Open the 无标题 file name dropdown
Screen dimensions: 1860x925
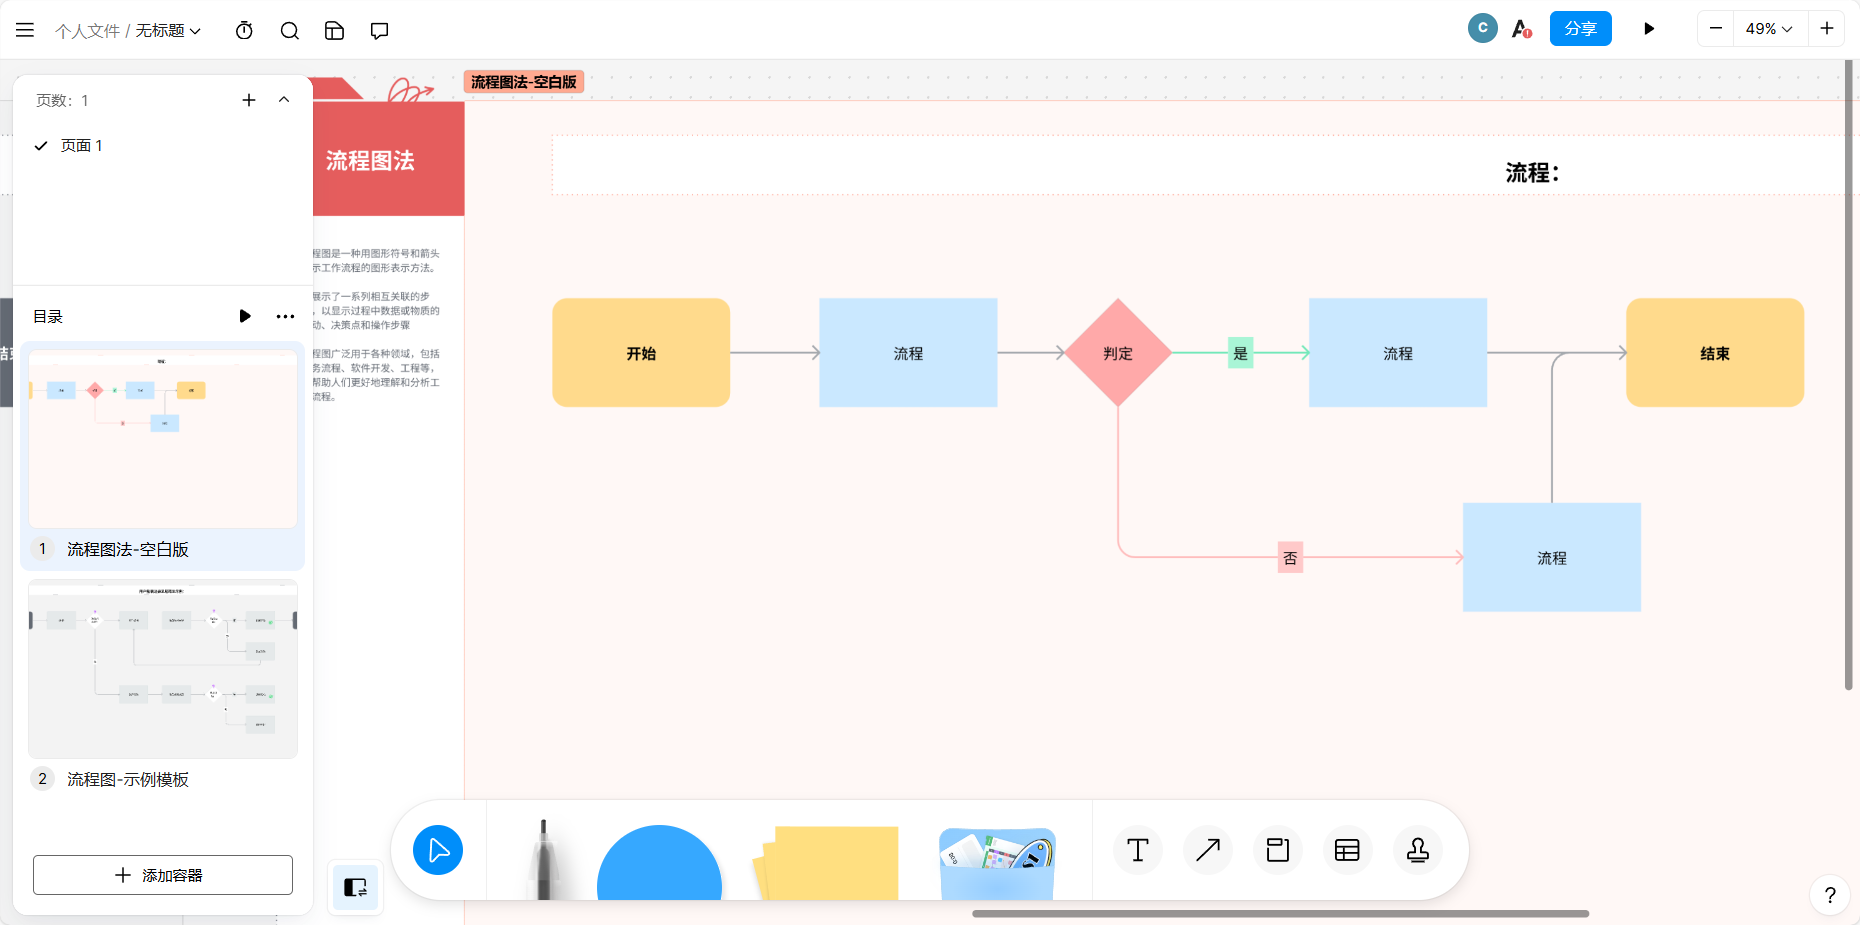[x=168, y=31]
